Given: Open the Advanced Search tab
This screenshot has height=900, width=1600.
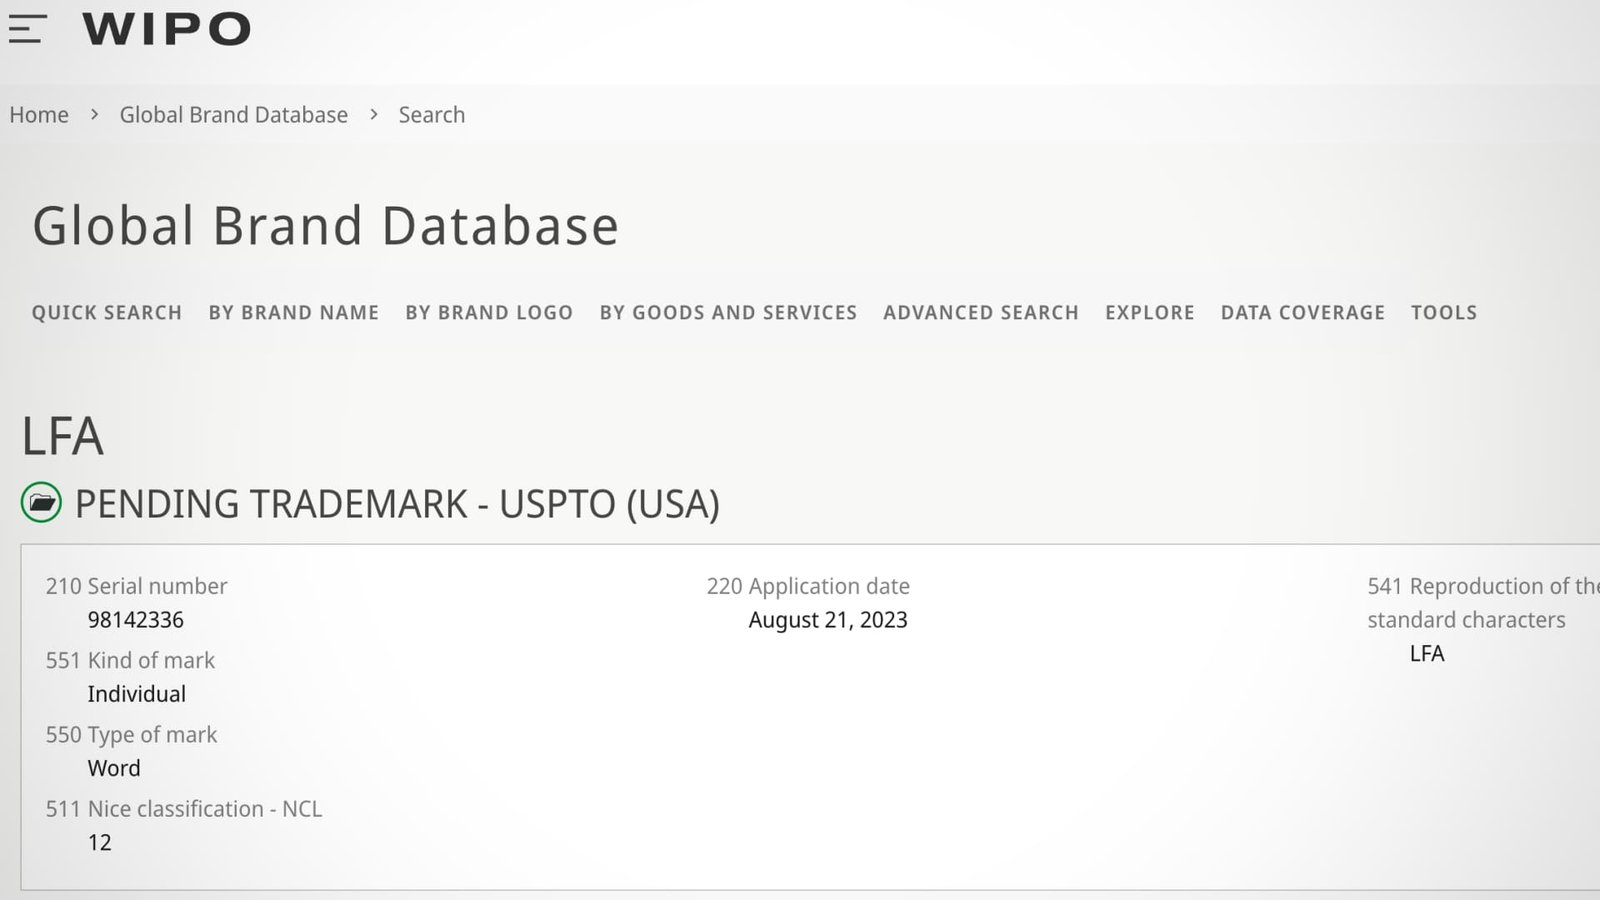Looking at the screenshot, I should [981, 313].
